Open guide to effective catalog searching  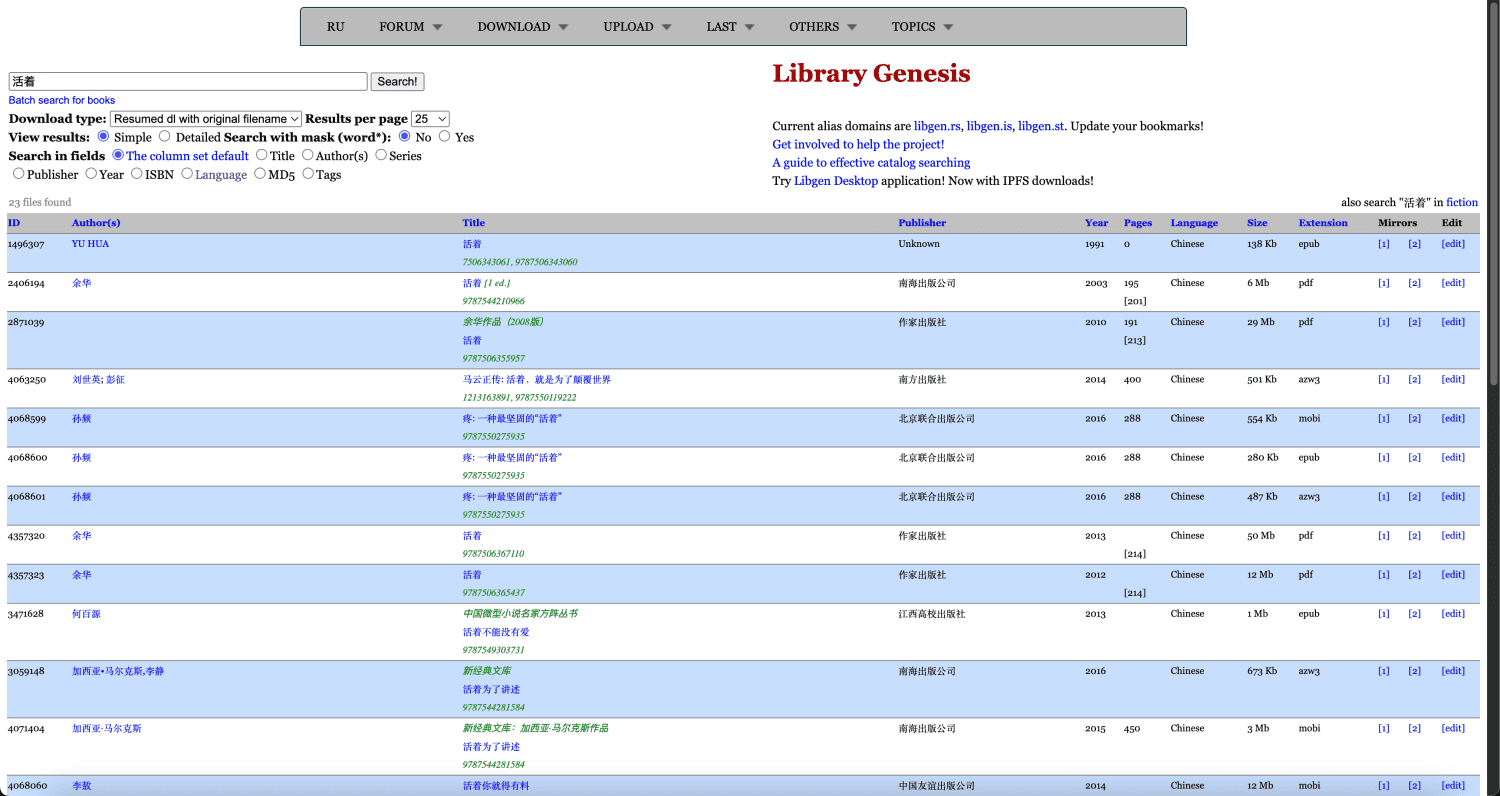coord(871,162)
